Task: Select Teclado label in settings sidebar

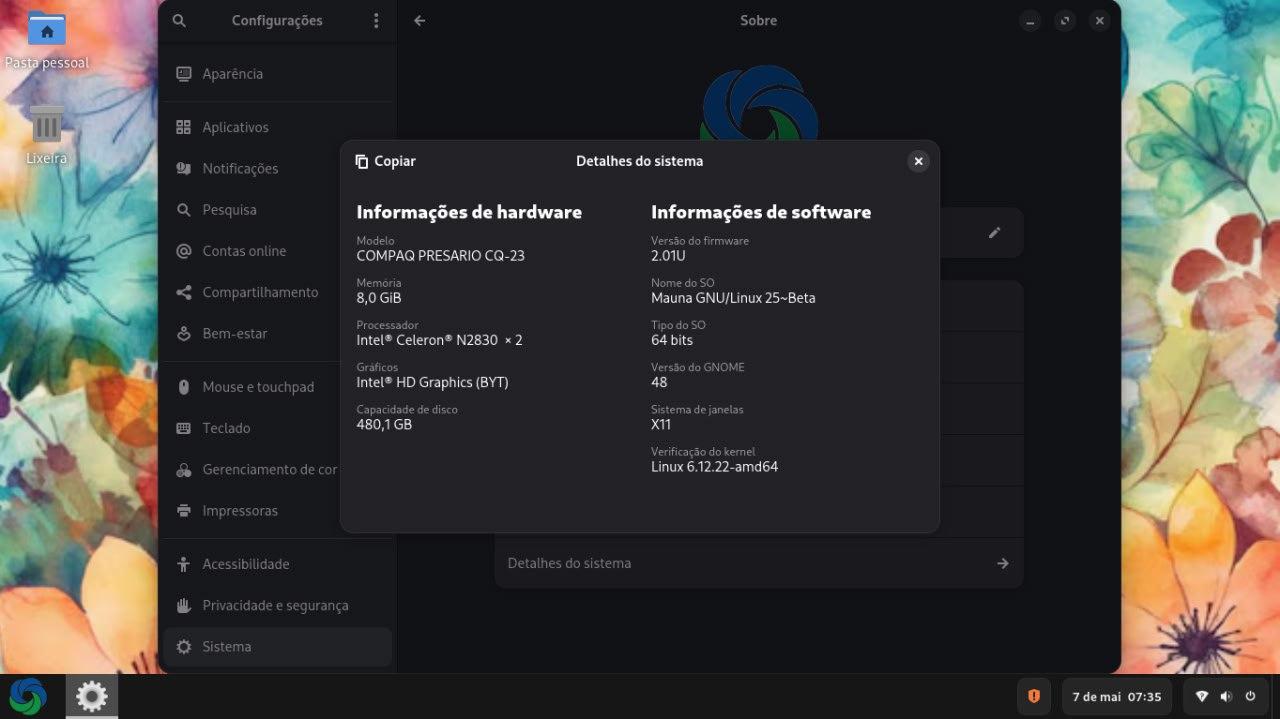Action: click(226, 428)
